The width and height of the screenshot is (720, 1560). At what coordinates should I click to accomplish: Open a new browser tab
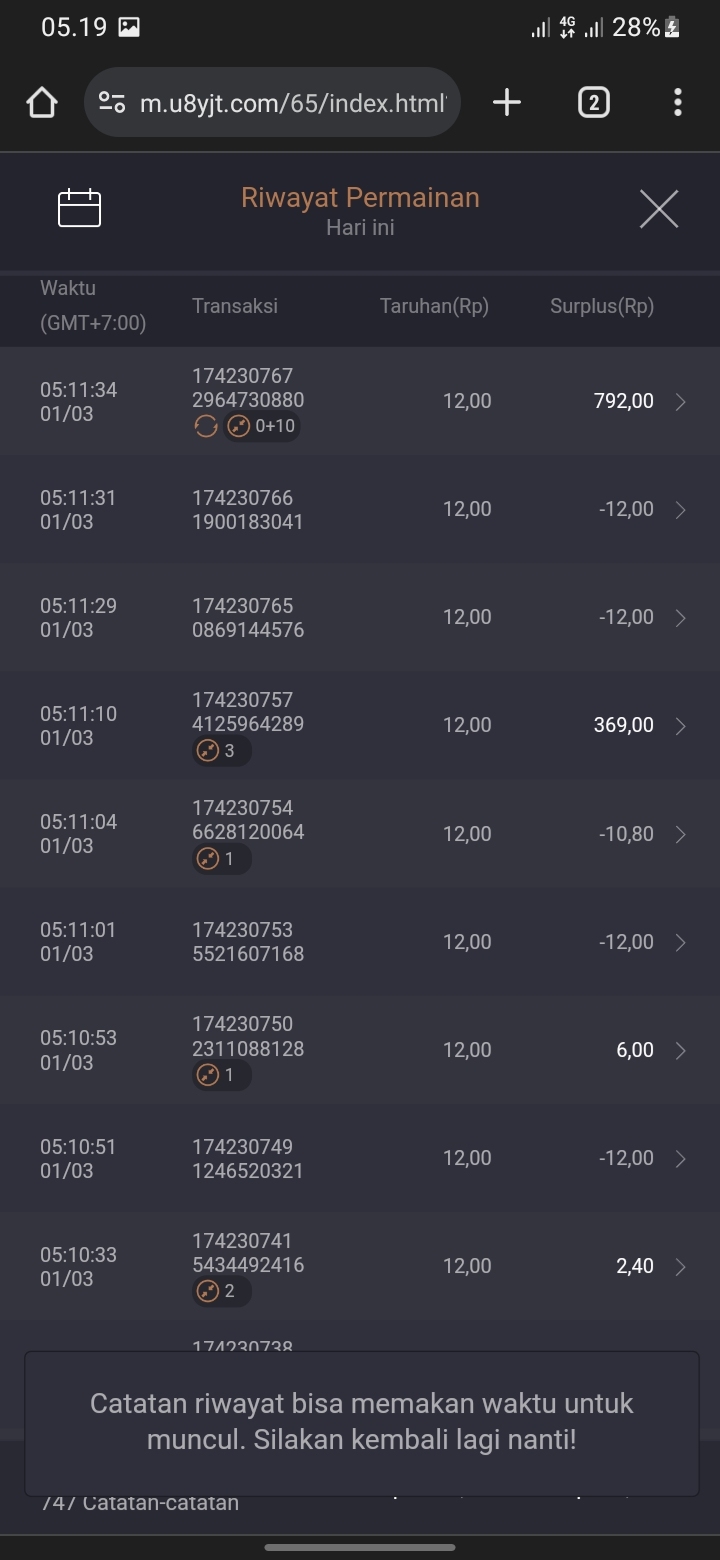pyautogui.click(x=507, y=102)
